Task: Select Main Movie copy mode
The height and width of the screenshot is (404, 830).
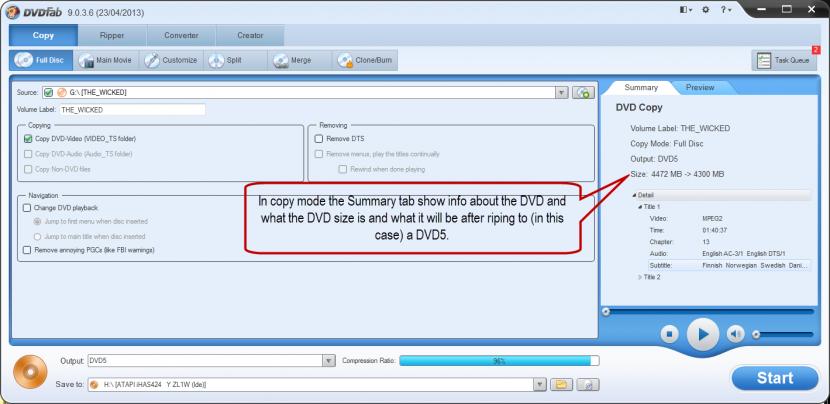Action: click(105, 60)
